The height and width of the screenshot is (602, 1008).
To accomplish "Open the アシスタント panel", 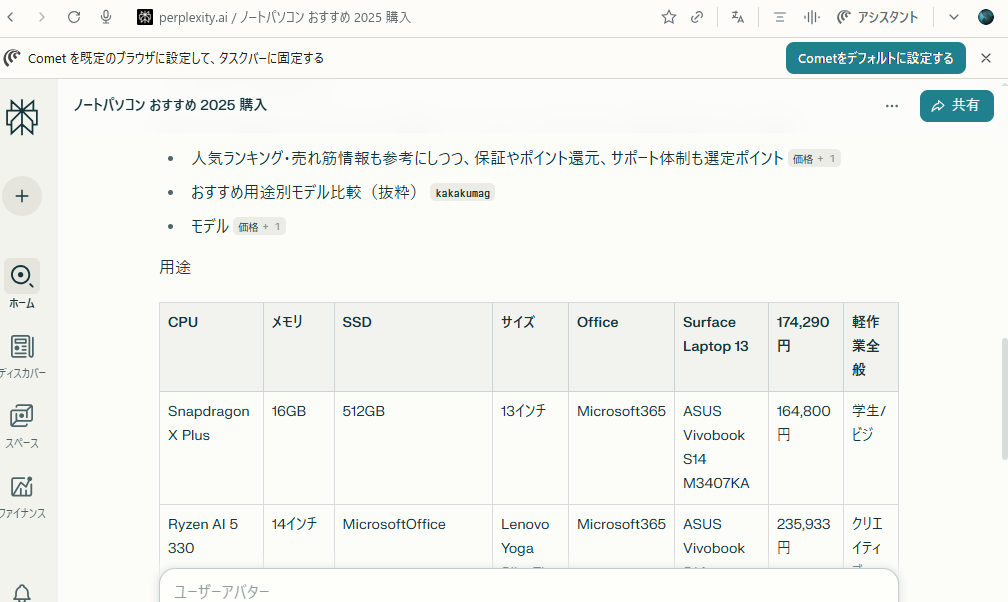I will click(877, 17).
